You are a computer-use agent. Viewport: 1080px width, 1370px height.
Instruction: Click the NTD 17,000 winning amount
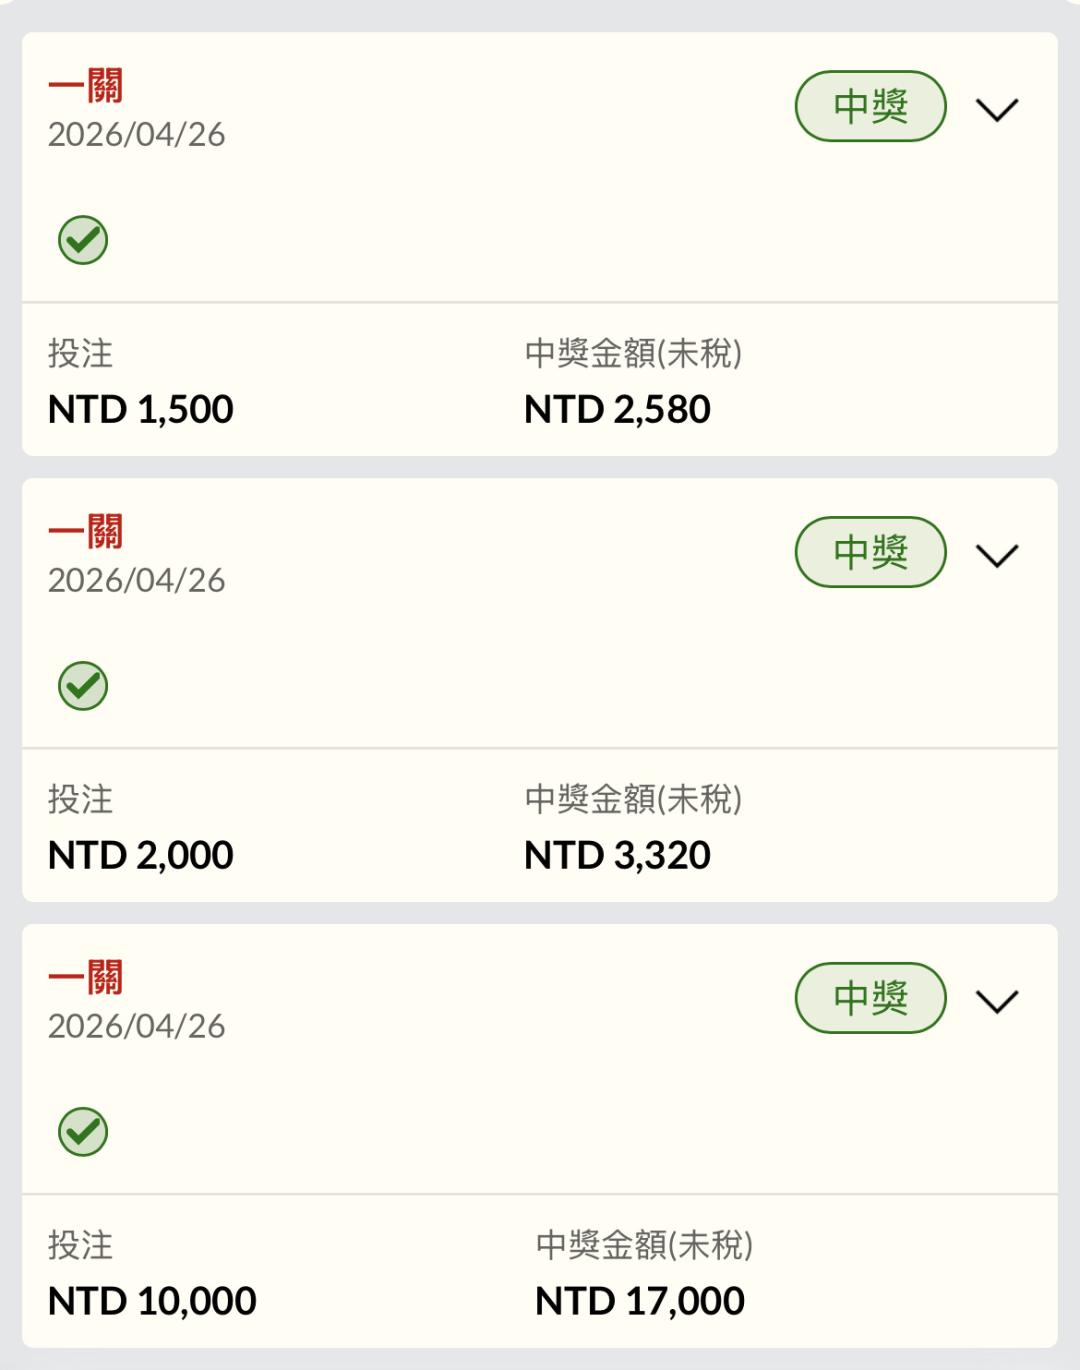[x=640, y=1302]
